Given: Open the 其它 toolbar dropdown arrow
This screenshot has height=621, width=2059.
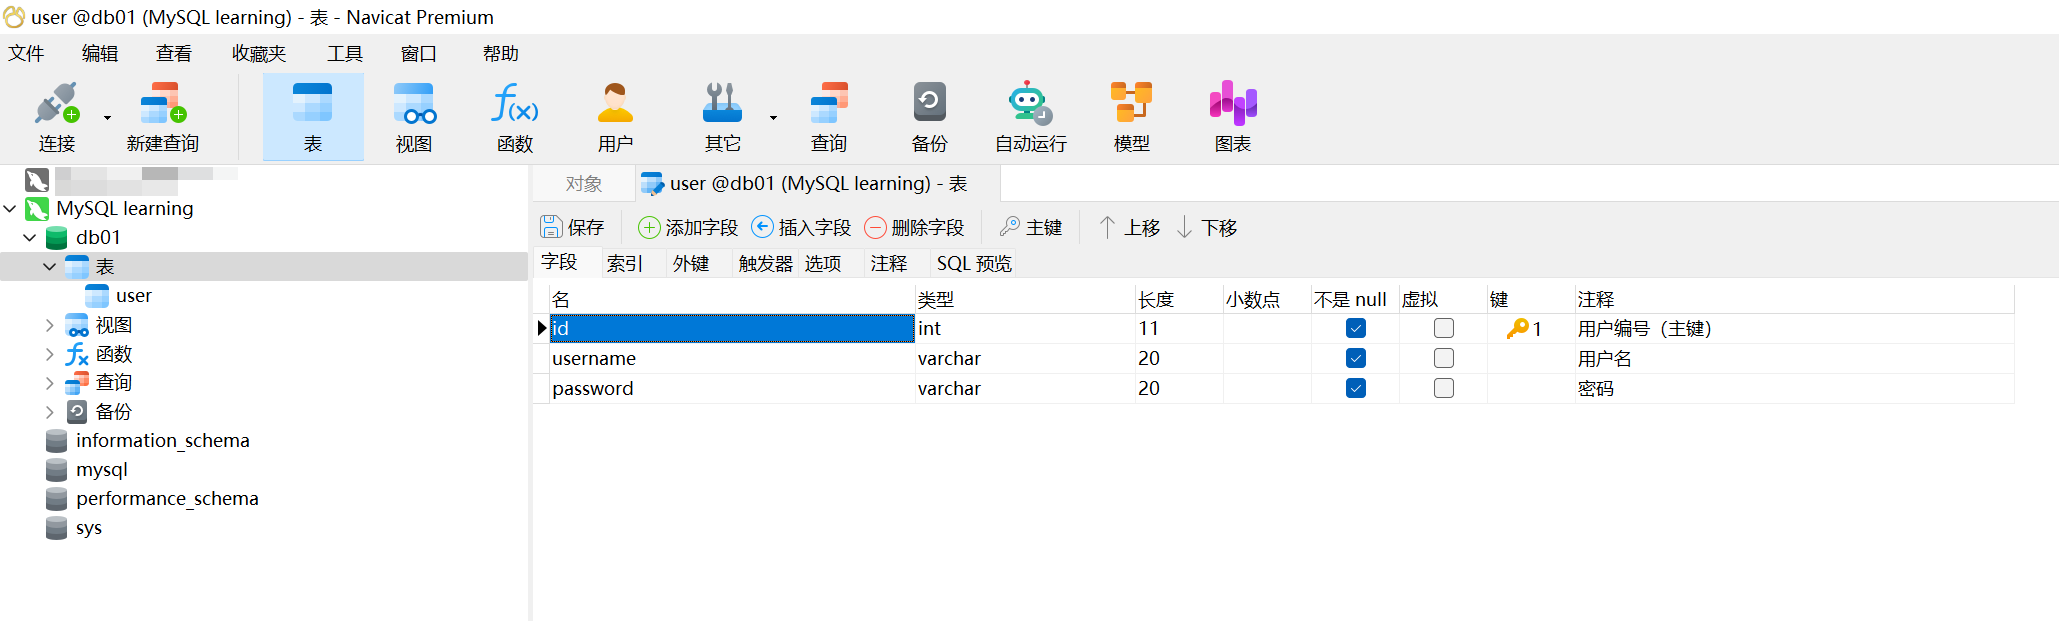Looking at the screenshot, I should coord(773,118).
